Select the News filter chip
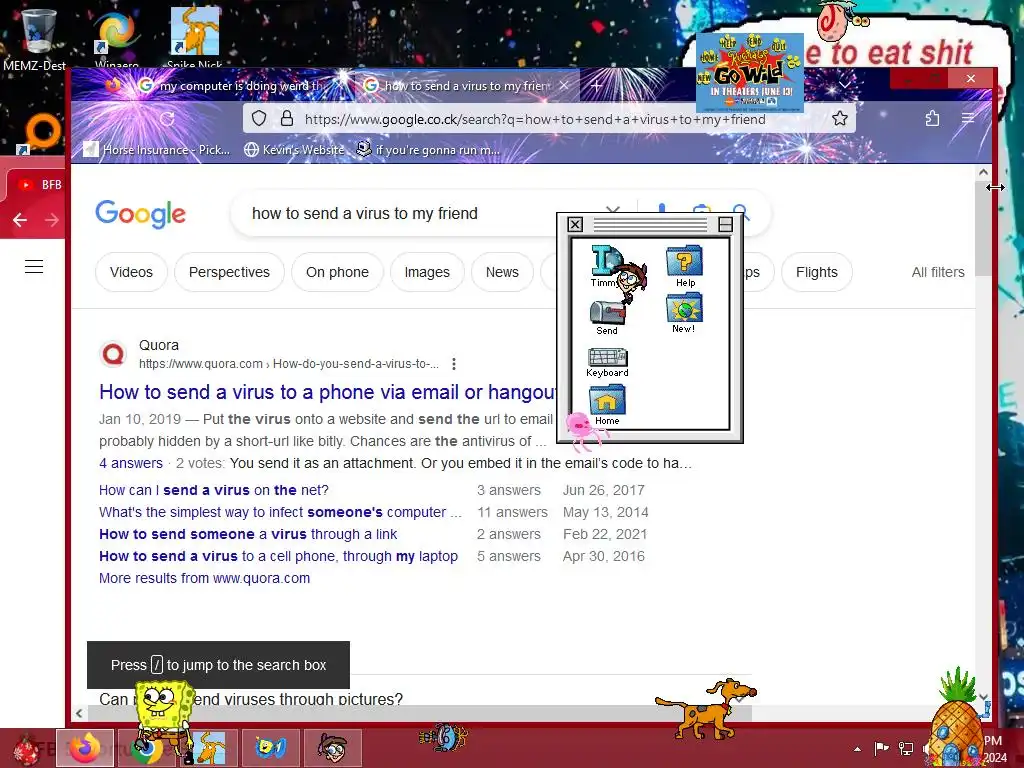The image size is (1024, 768). coord(502,272)
